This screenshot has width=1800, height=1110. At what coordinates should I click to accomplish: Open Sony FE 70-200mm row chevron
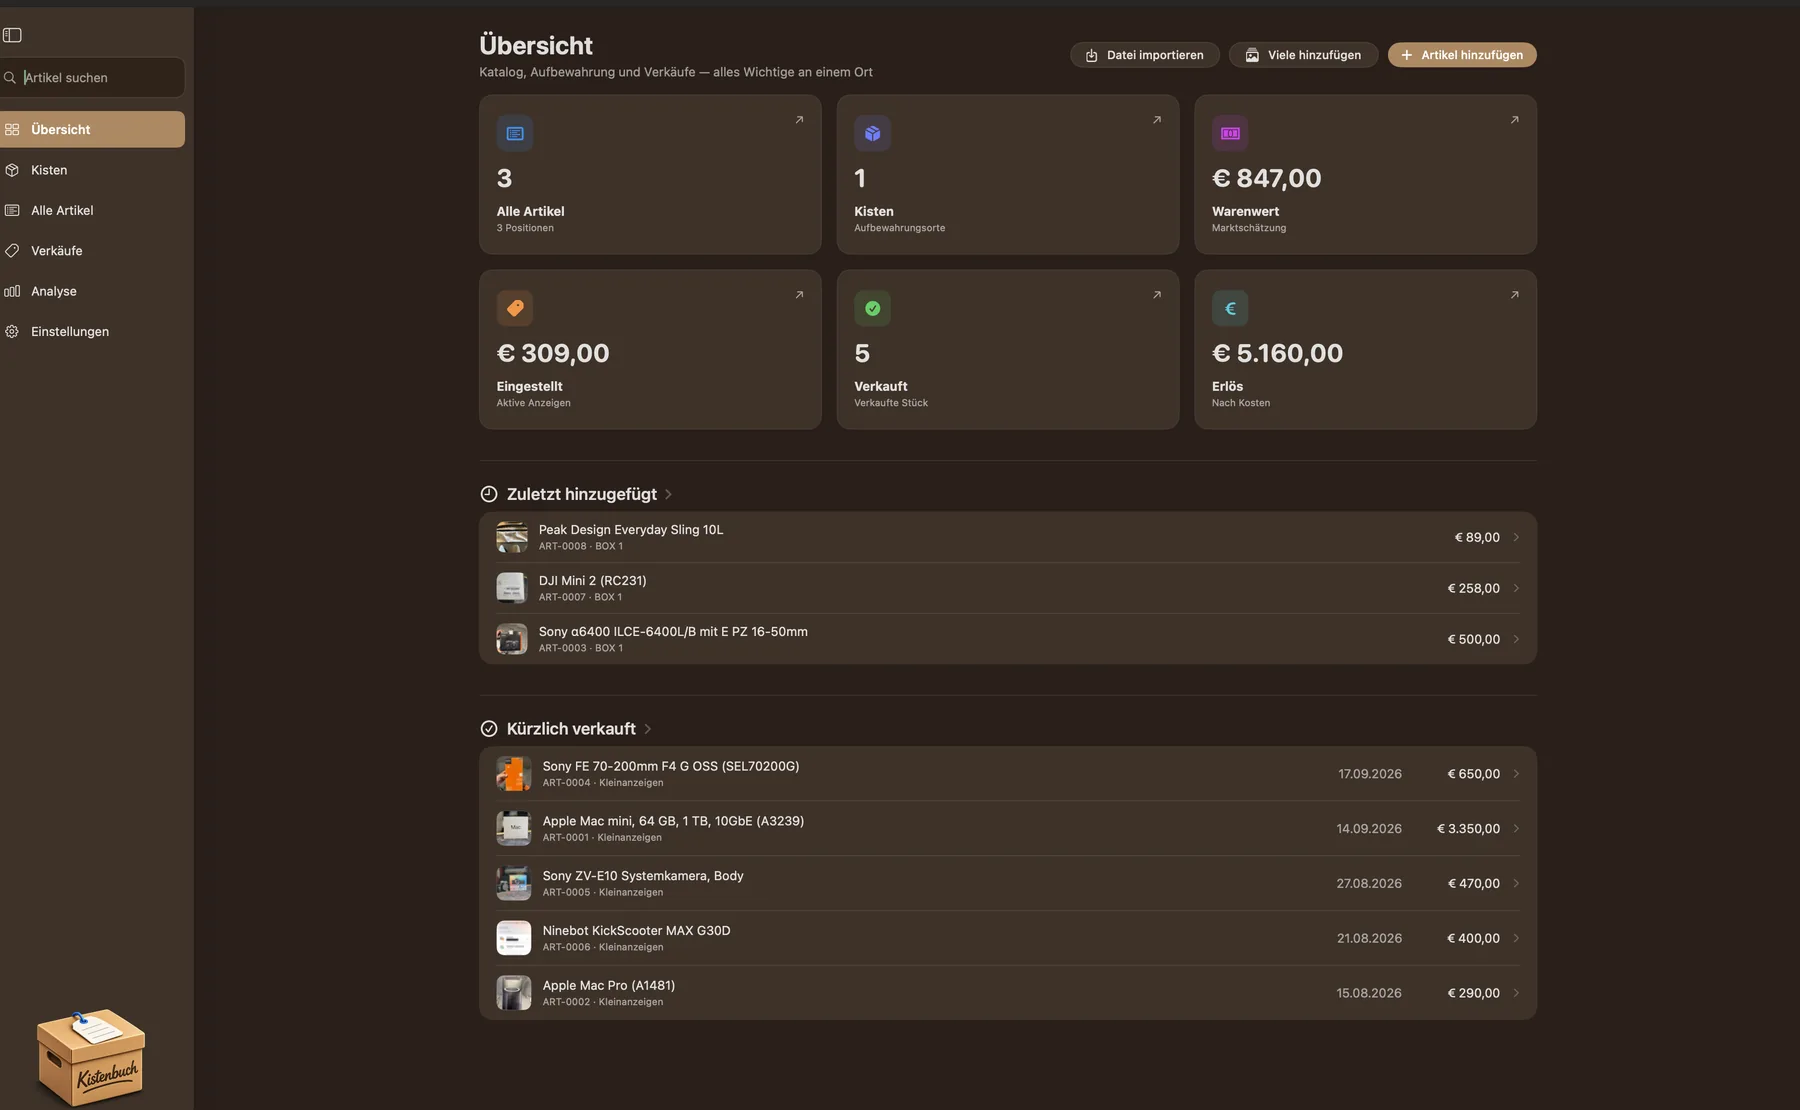pos(1516,774)
